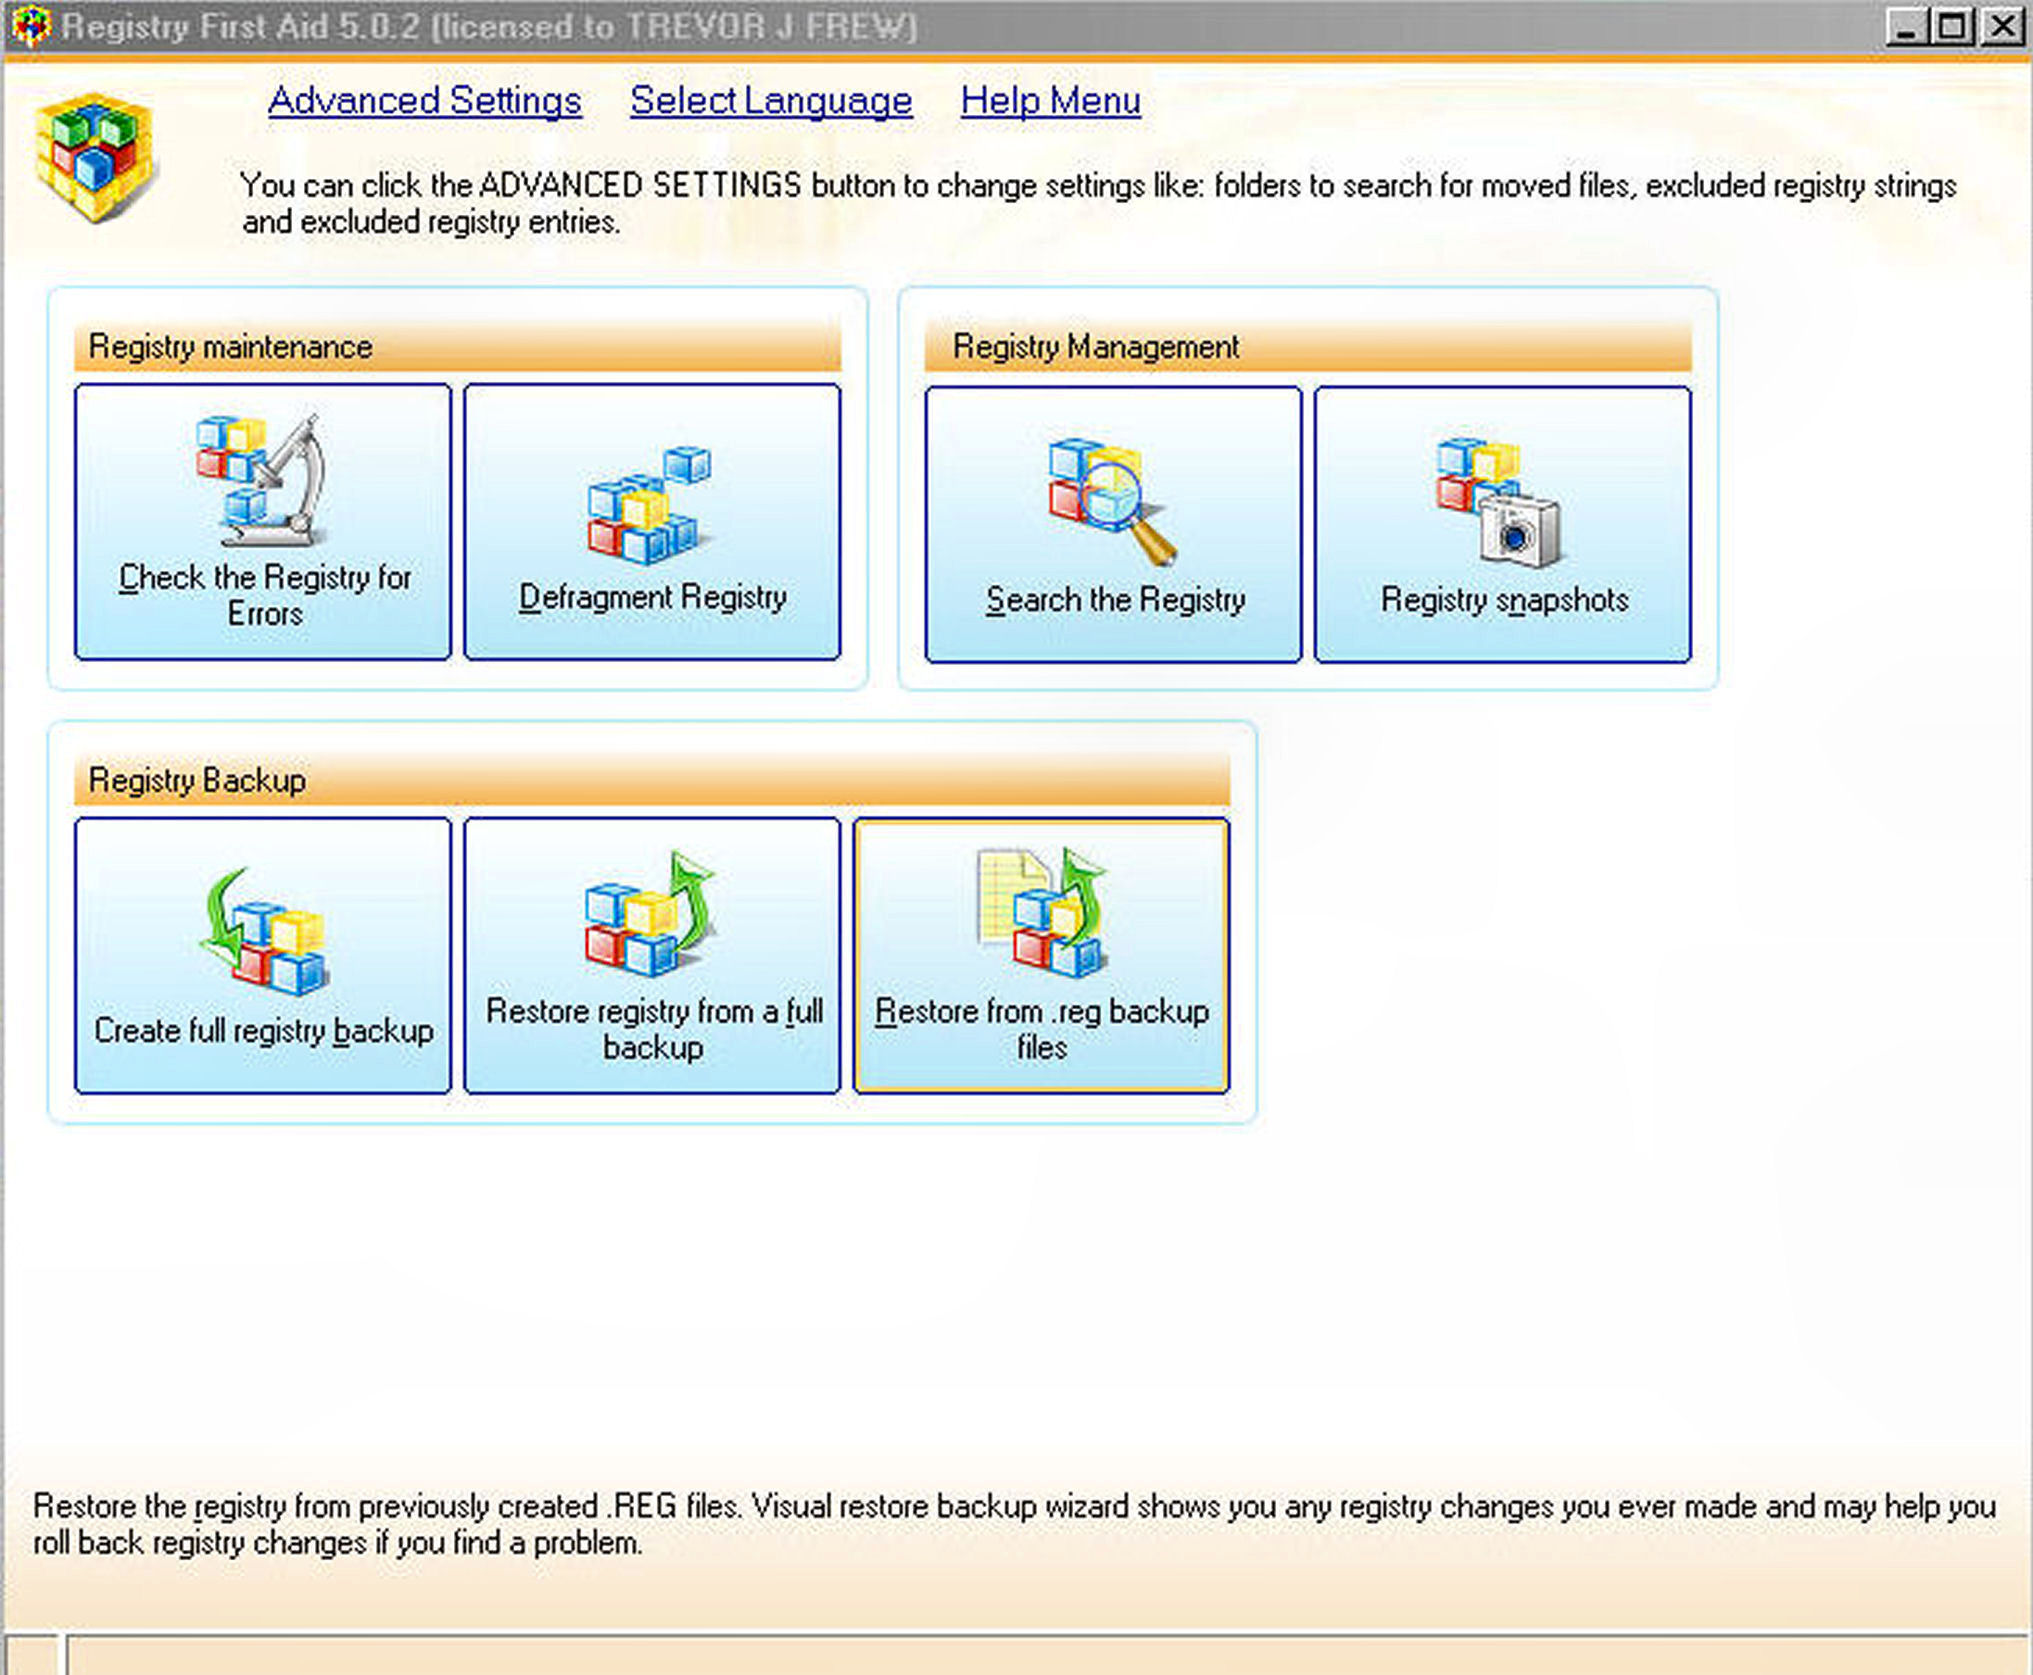Click the Registry First Aid title bar text
2033x1675 pixels.
point(489,27)
